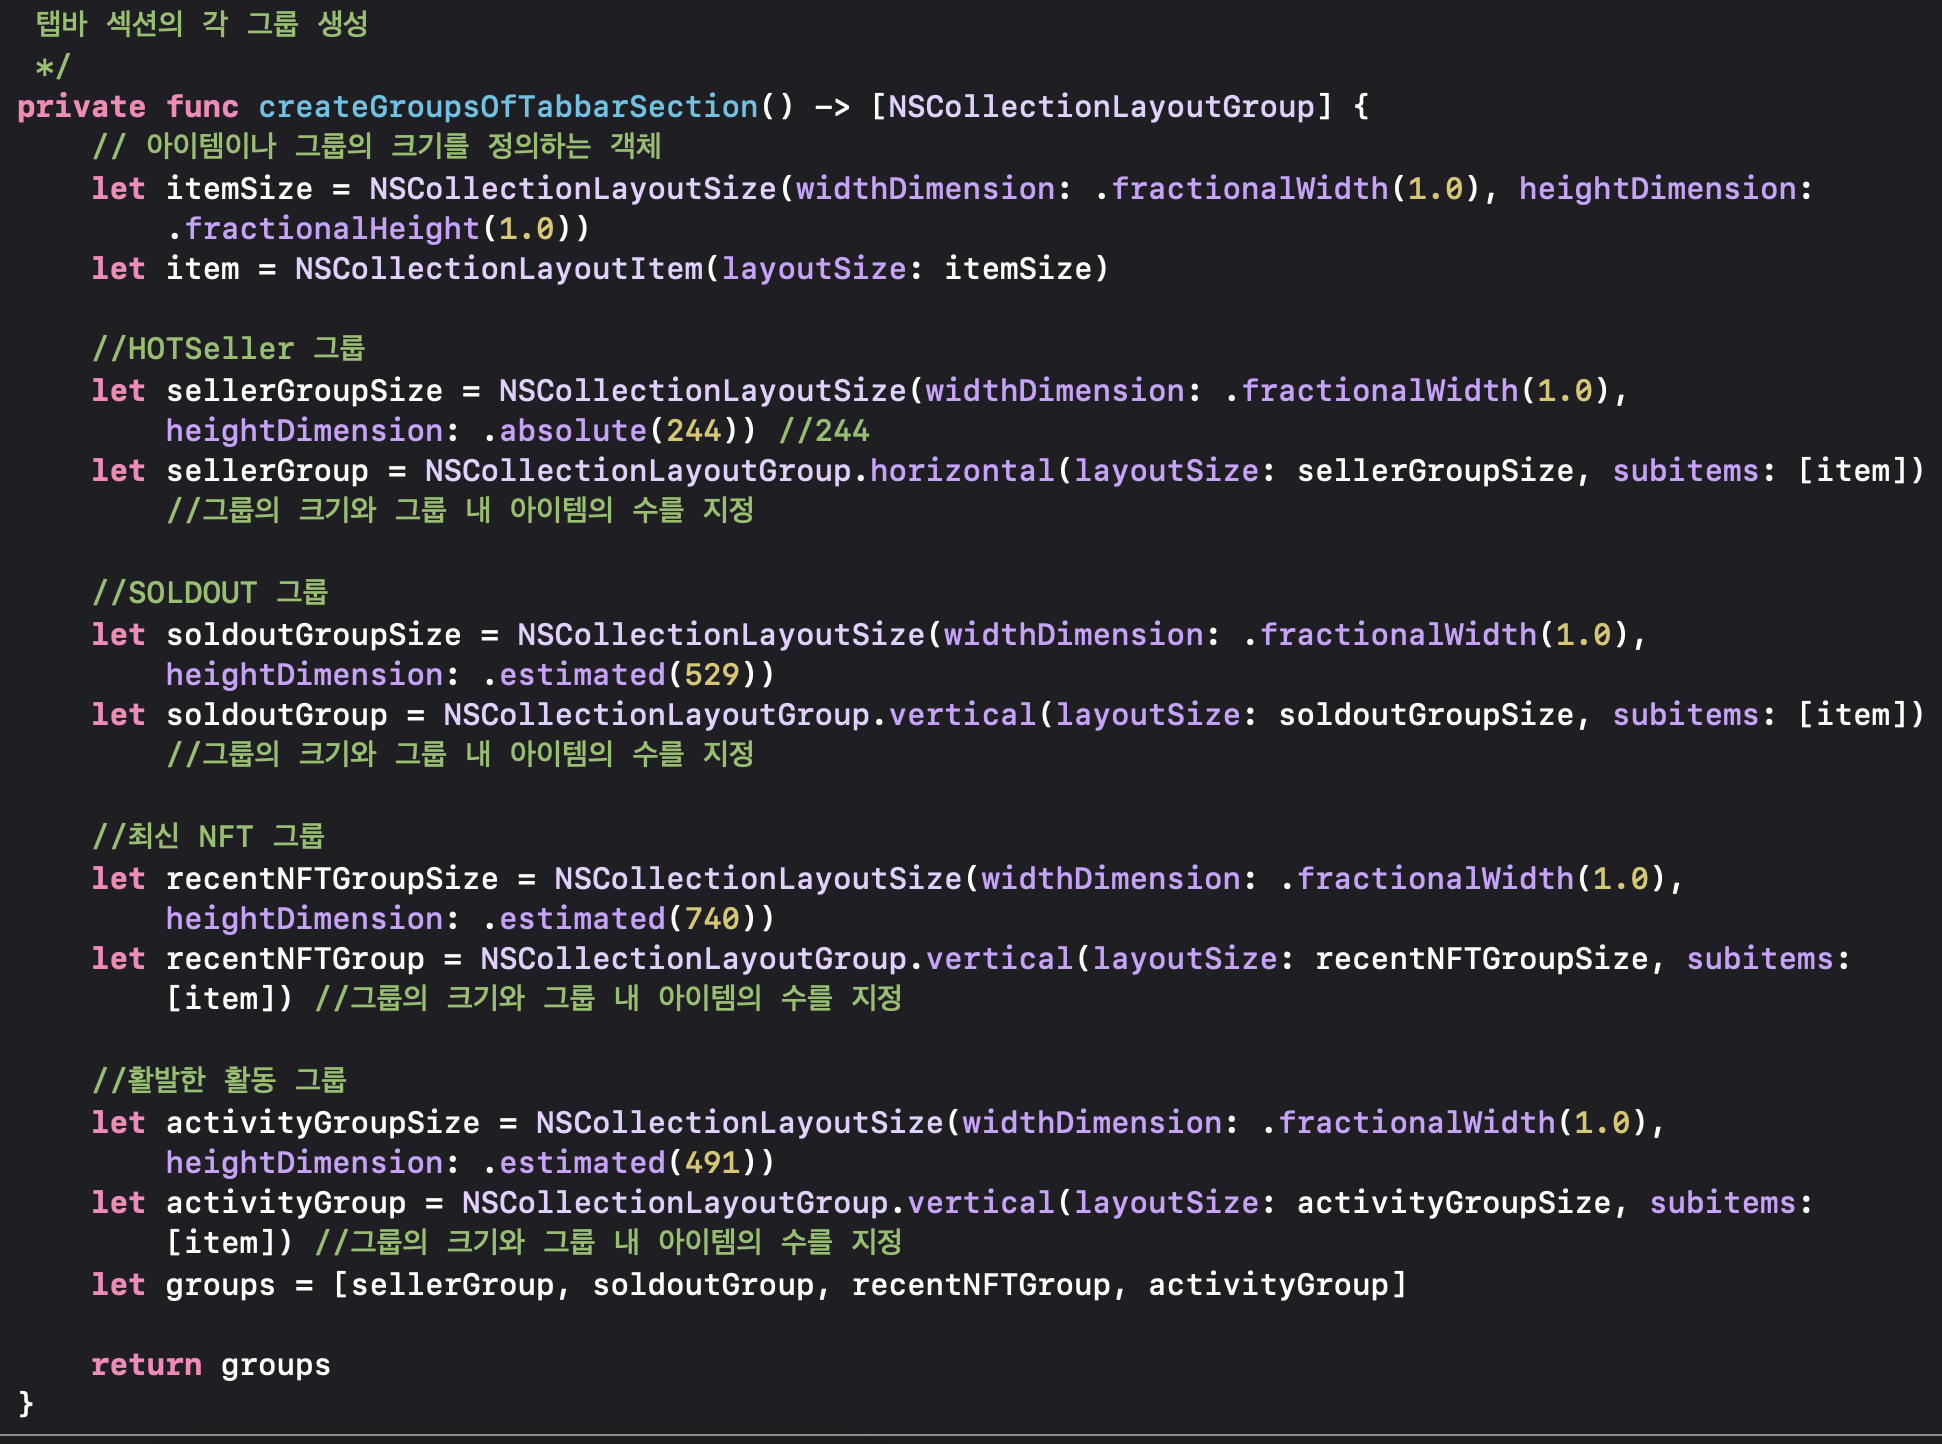
Task: Click the recentNFTGroupSize variable declaration
Action: click(x=332, y=879)
